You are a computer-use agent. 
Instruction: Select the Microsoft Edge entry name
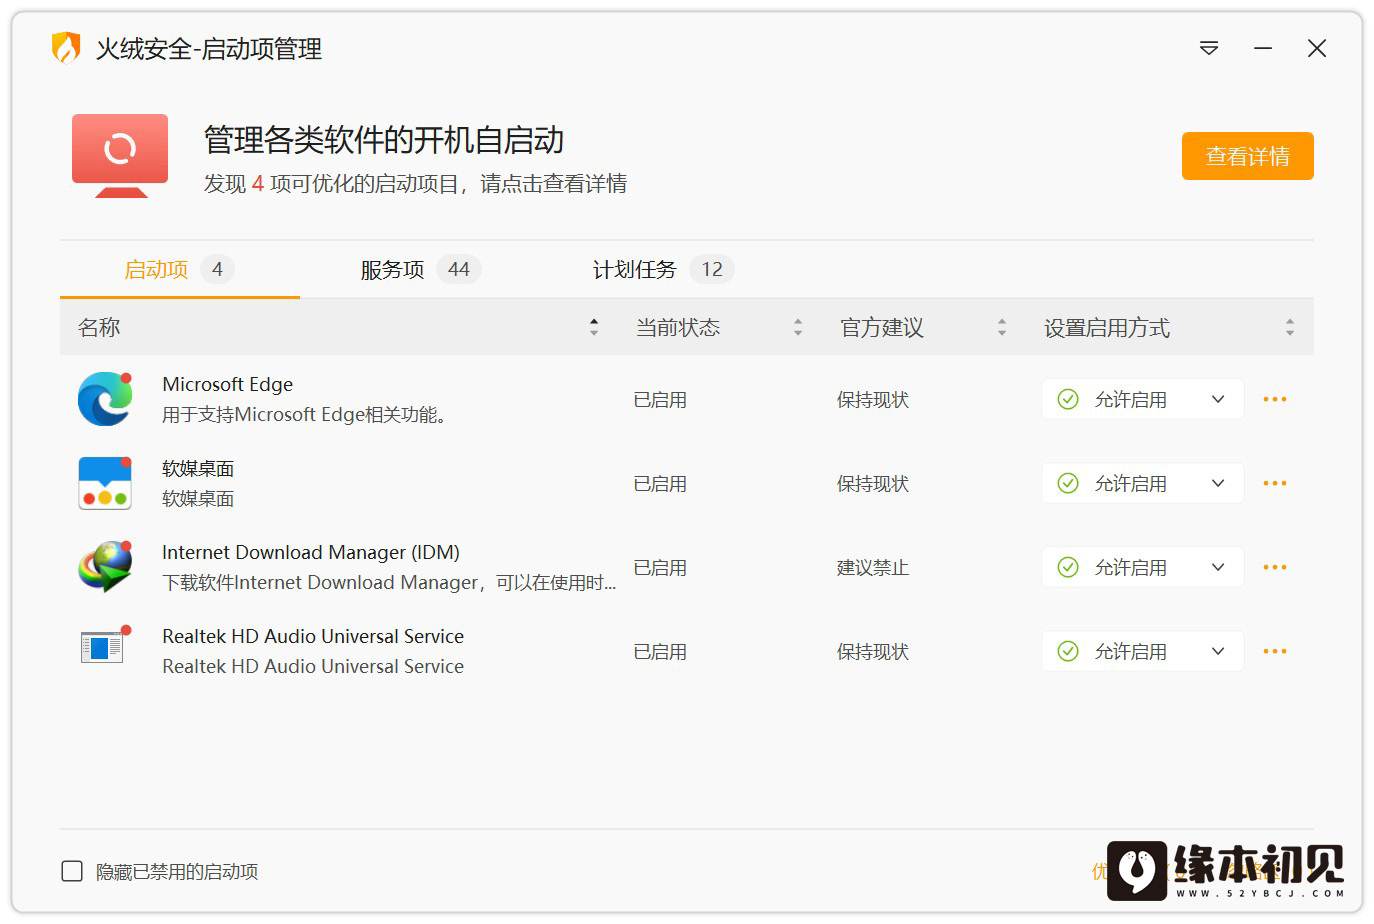(x=228, y=384)
